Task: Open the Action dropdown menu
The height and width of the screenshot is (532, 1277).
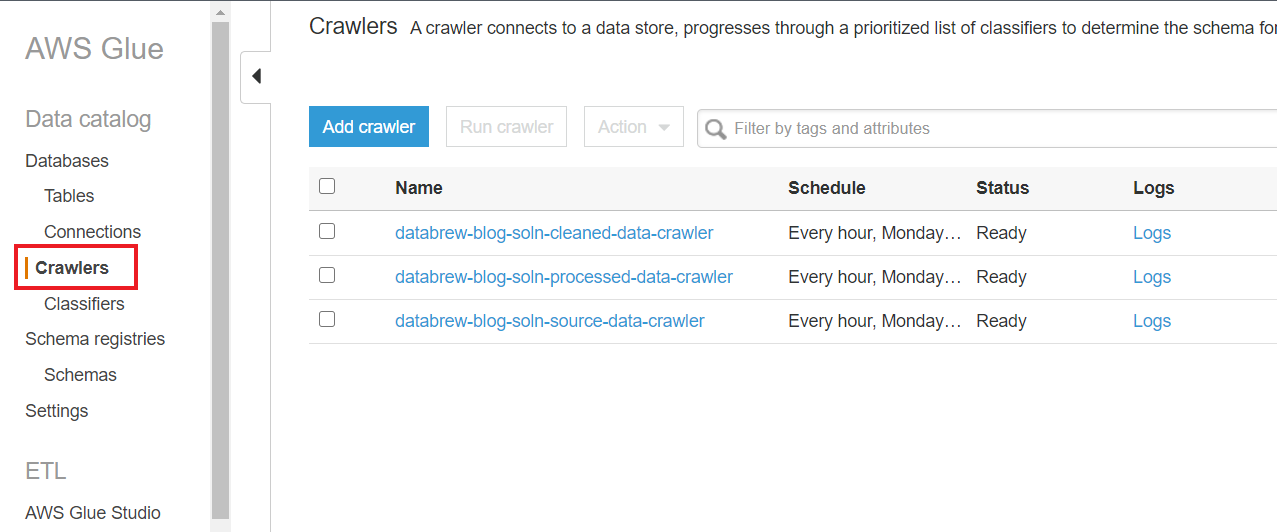Action: (x=633, y=127)
